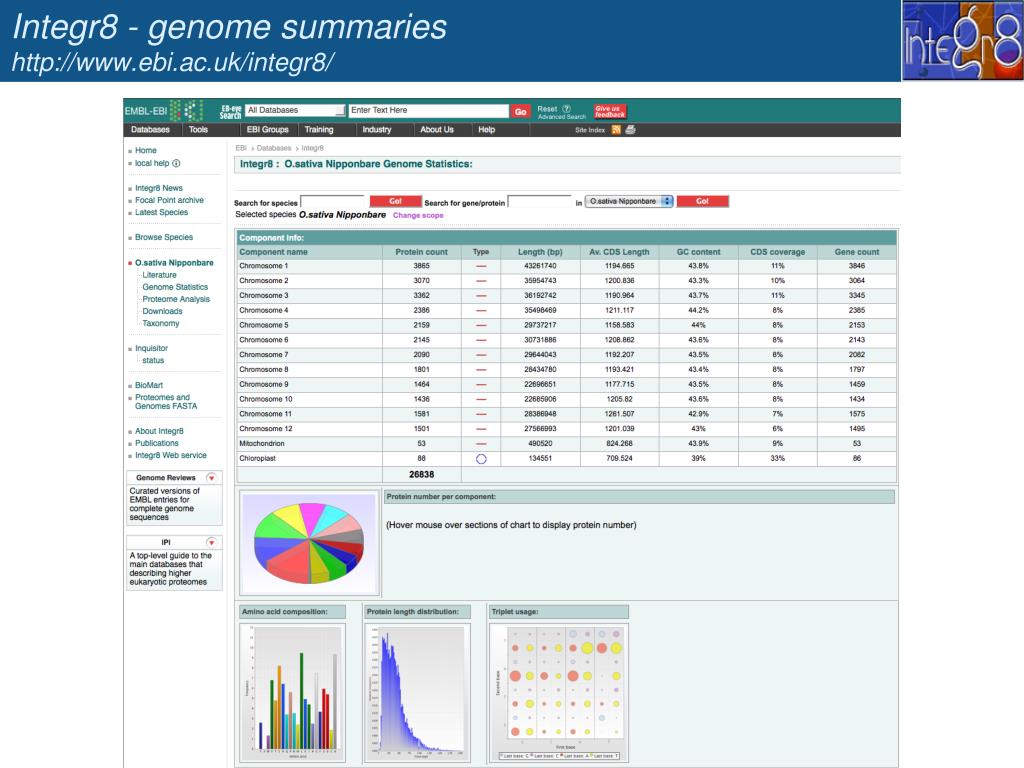The image size is (1024, 768).
Task: Open the EBI Groups menu
Action: tap(268, 130)
